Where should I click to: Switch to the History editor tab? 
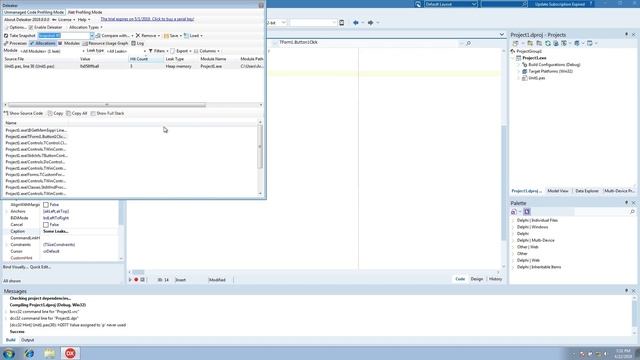495,279
